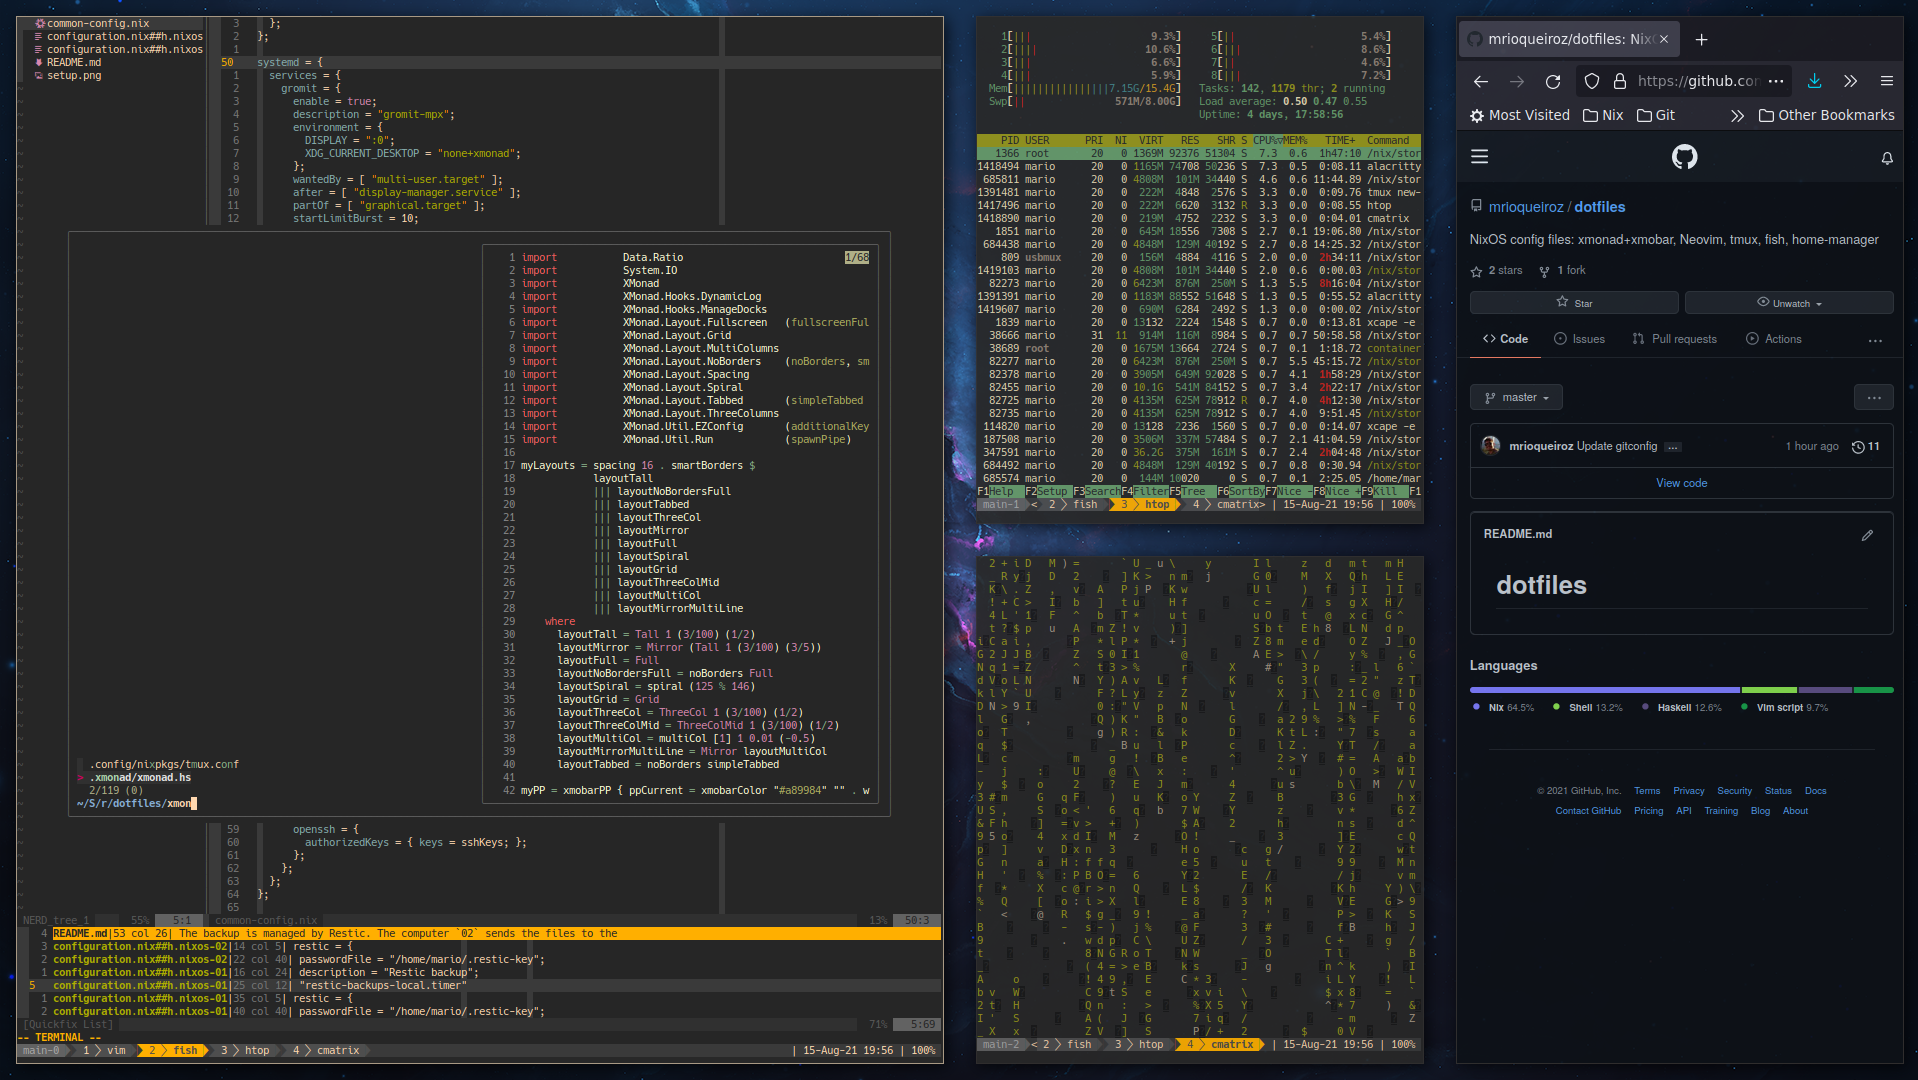1918x1080 pixels.
Task: Click F2 Setup in htop footer
Action: tap(1047, 492)
